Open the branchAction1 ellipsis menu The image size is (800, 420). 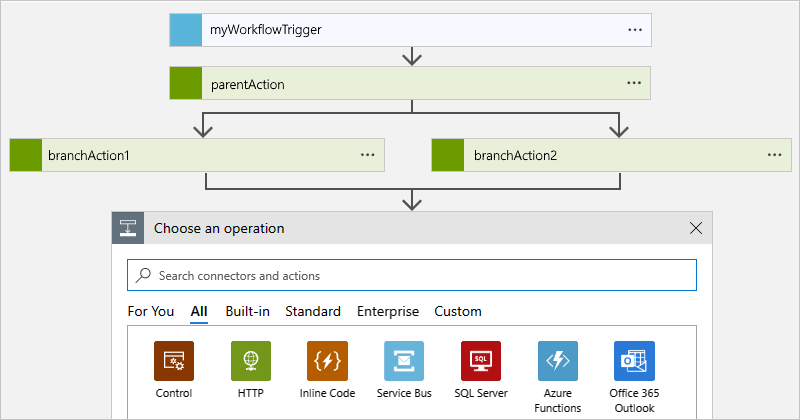(367, 156)
